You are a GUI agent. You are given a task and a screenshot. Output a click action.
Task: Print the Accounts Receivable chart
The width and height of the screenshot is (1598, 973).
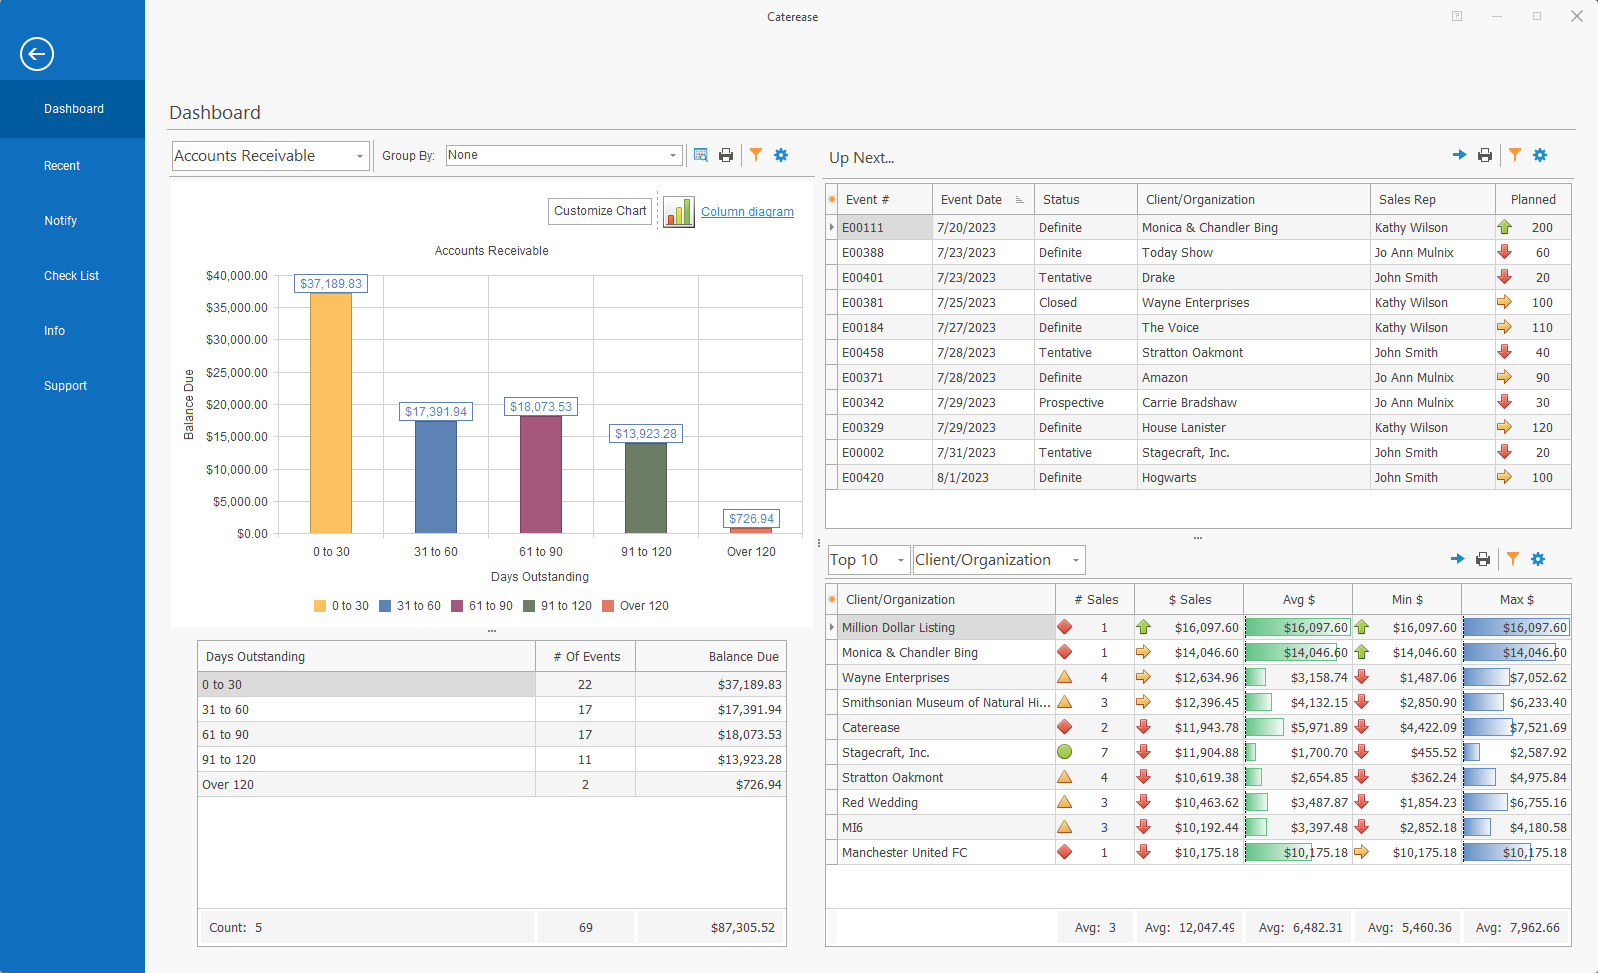click(726, 155)
